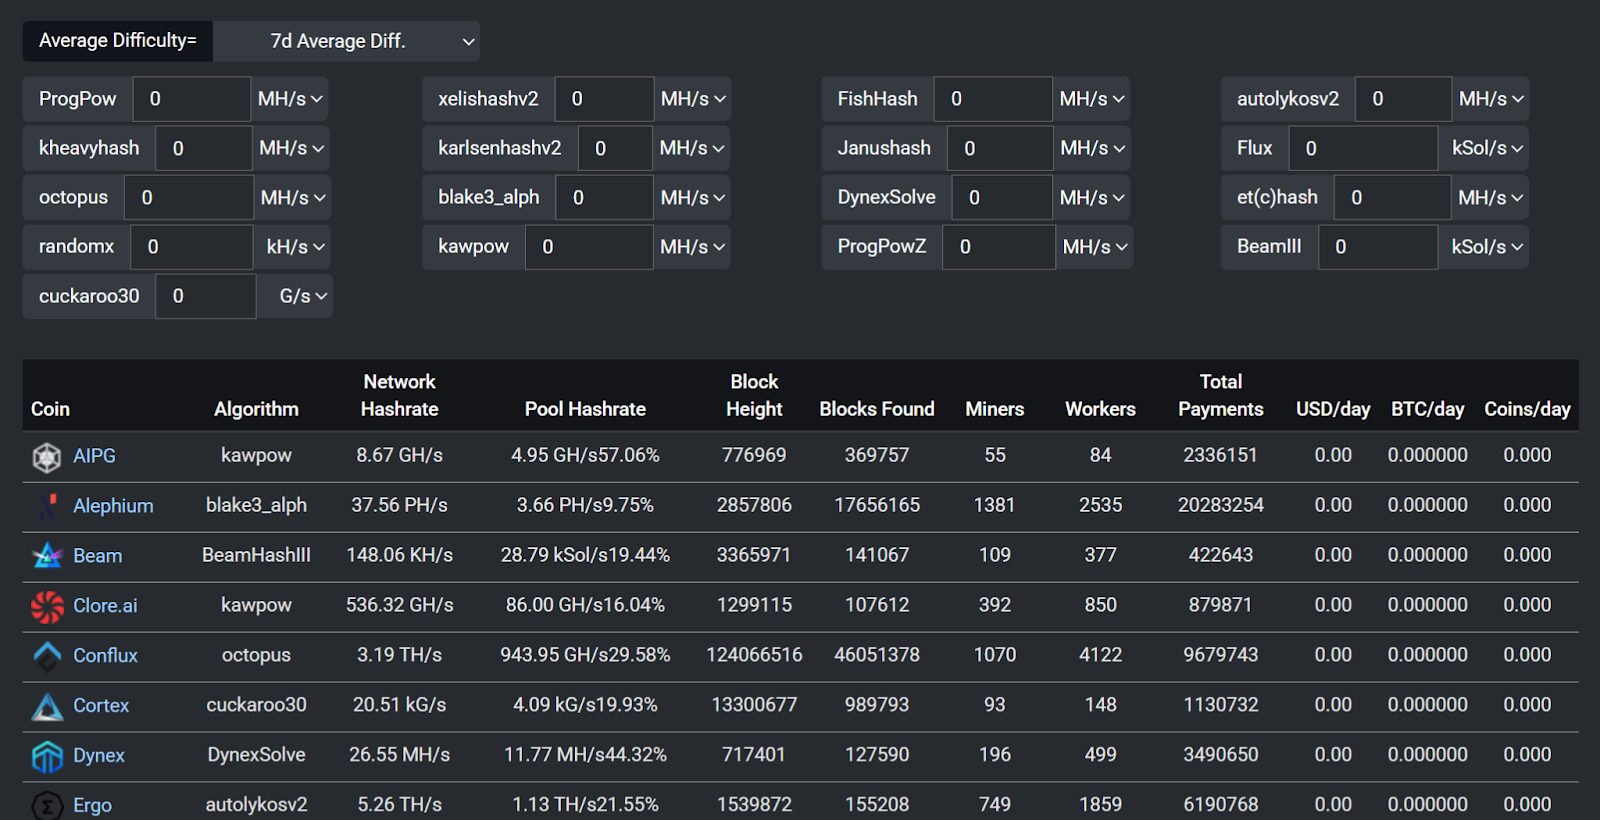Open ProgPow hashrate unit dropdown
The width and height of the screenshot is (1600, 820).
[290, 99]
